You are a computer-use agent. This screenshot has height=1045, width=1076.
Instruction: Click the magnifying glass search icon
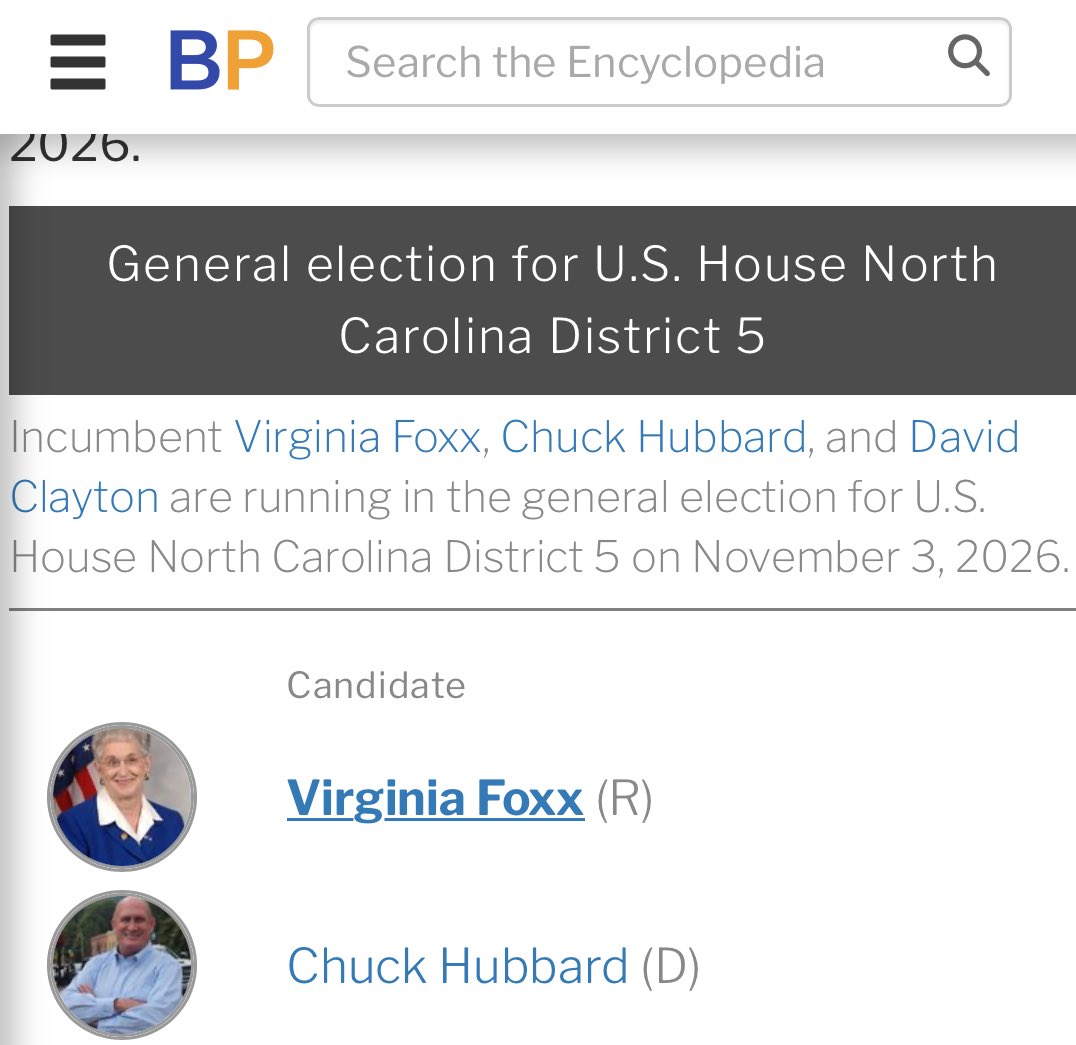[967, 58]
